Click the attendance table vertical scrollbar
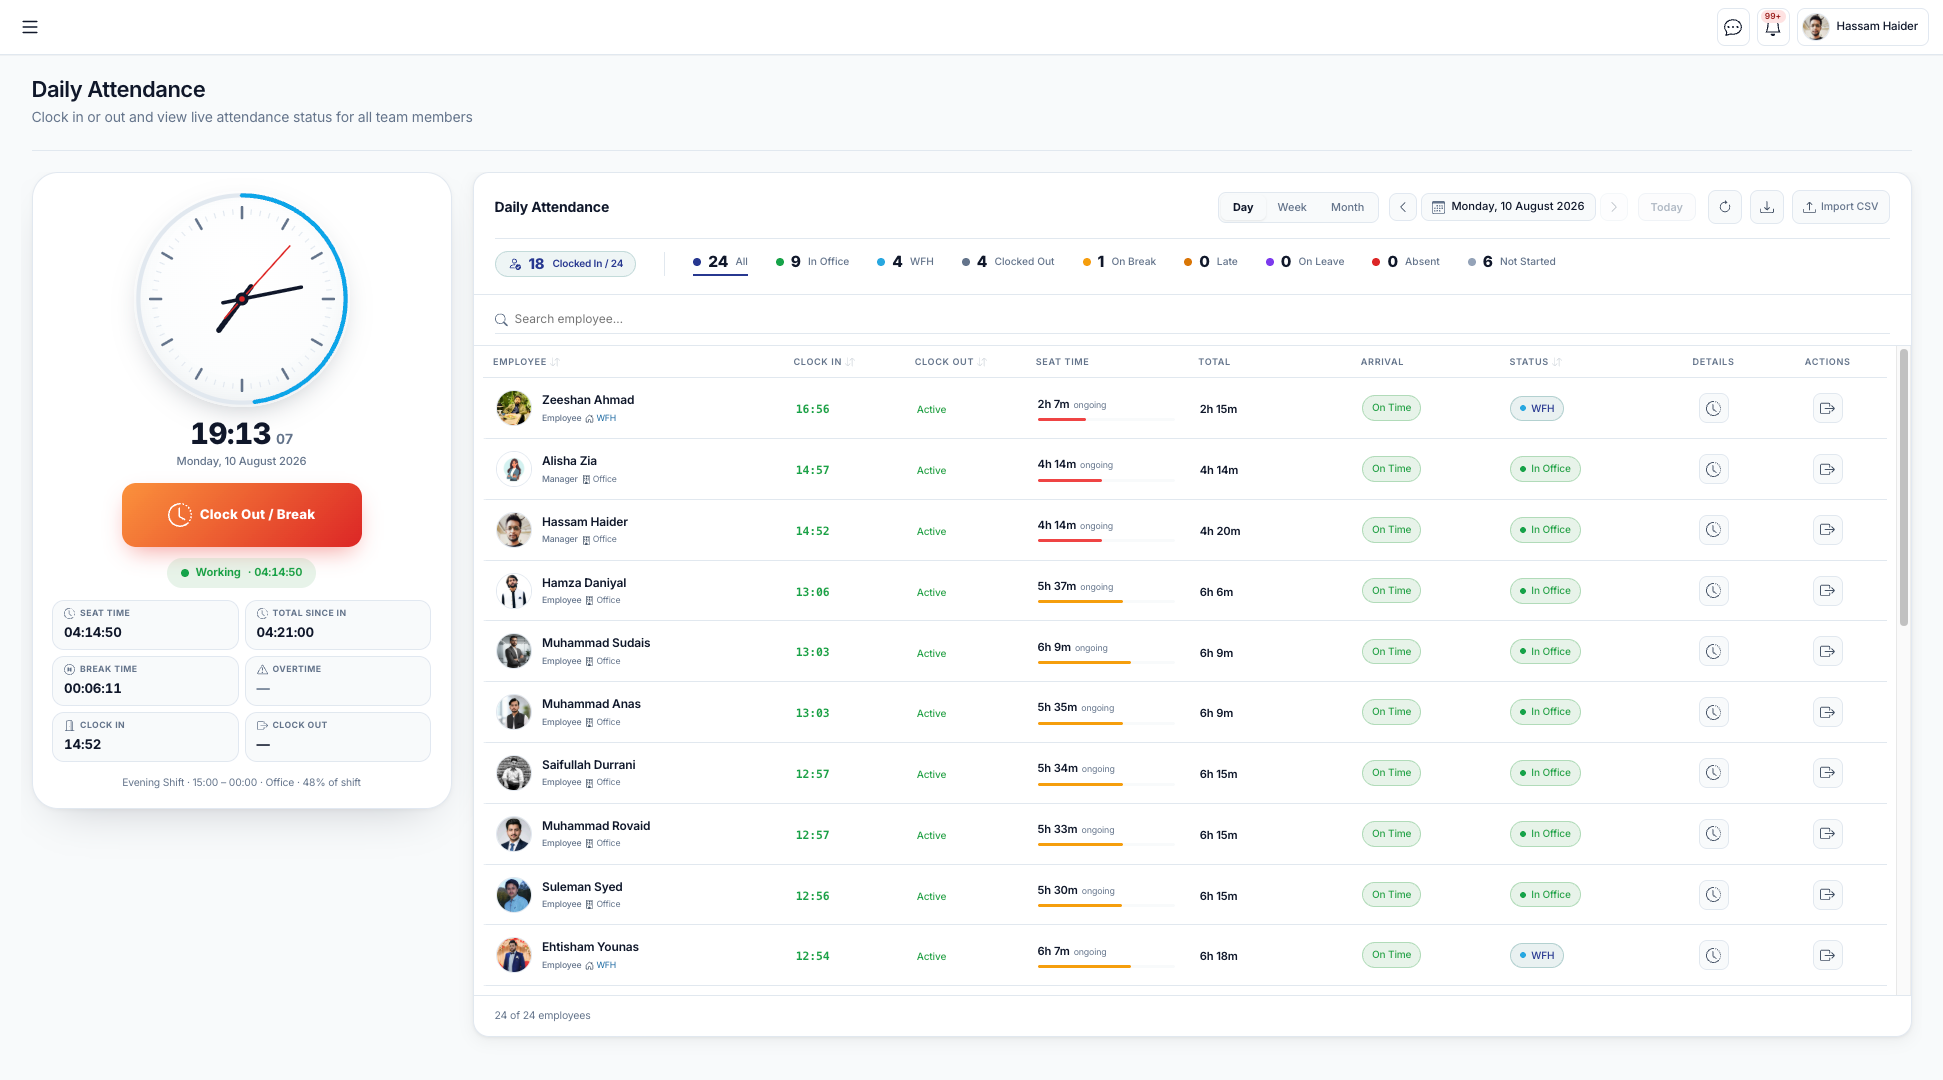 click(1903, 487)
